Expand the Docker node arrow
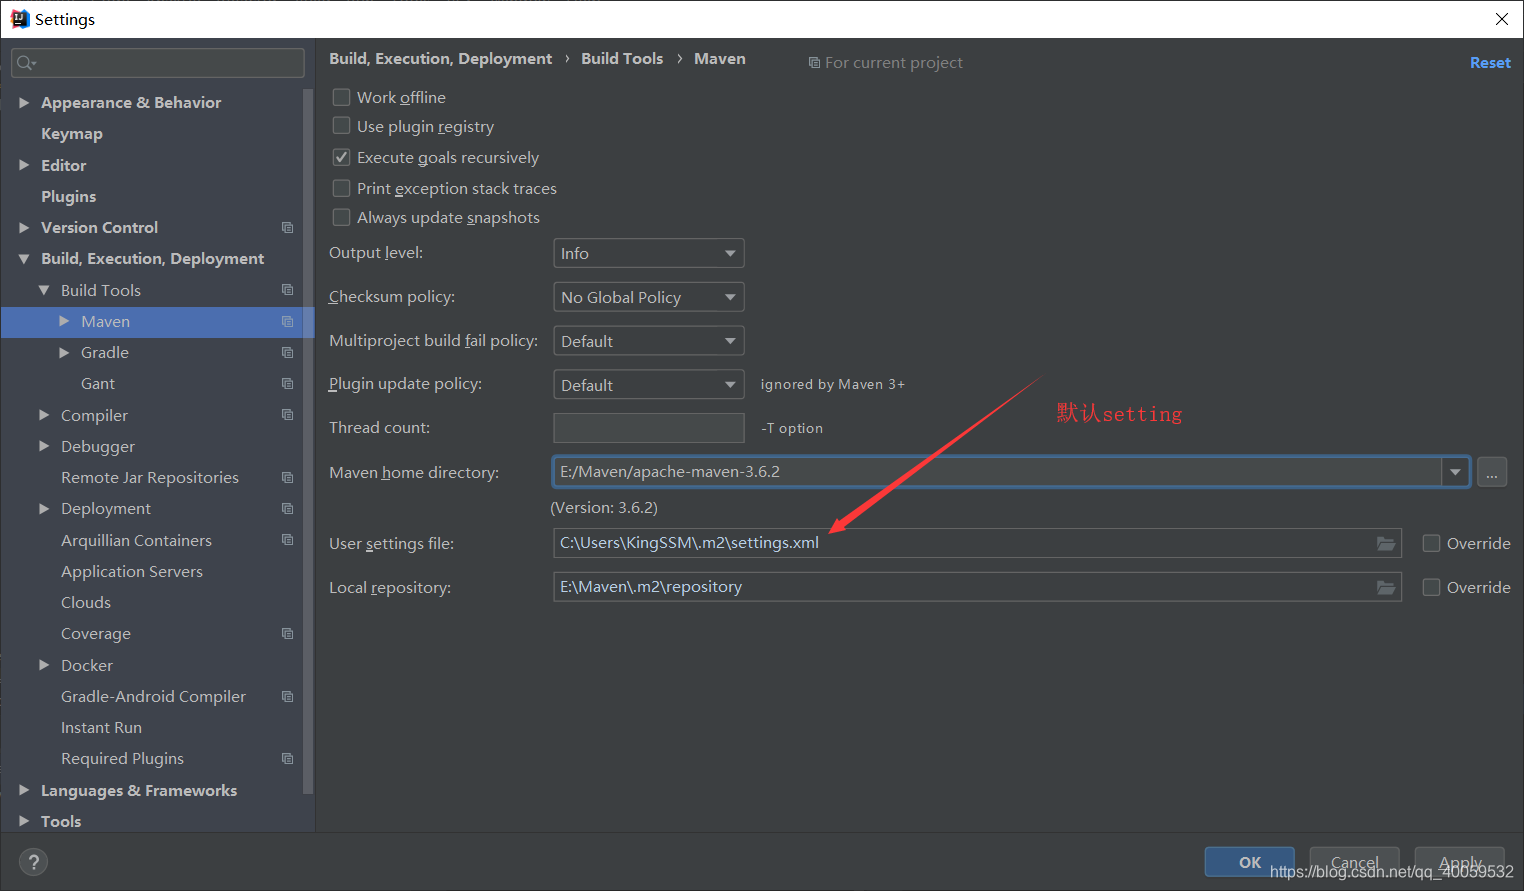The image size is (1524, 891). (44, 665)
